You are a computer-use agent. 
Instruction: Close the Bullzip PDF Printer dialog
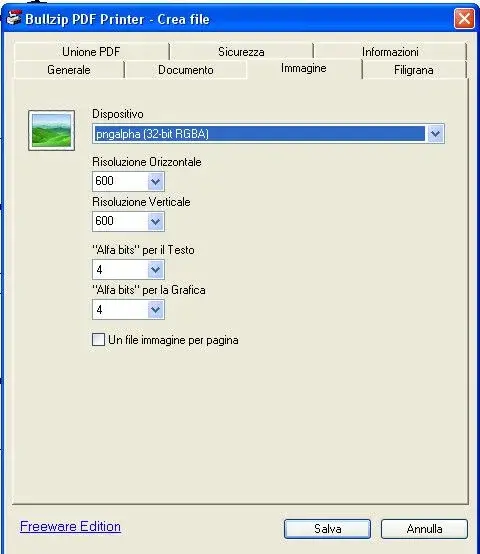pos(464,18)
